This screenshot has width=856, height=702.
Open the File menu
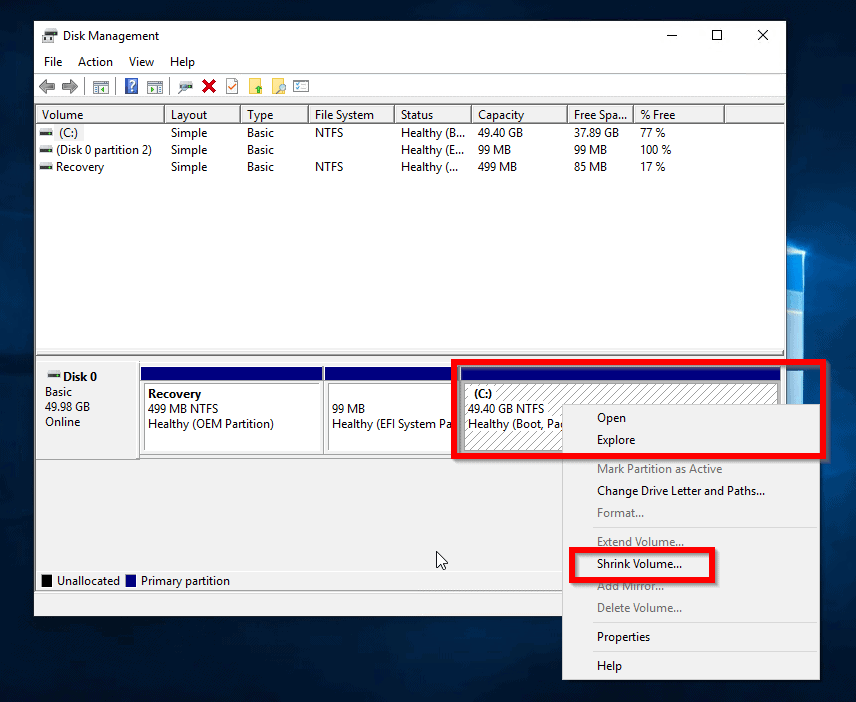(x=53, y=62)
